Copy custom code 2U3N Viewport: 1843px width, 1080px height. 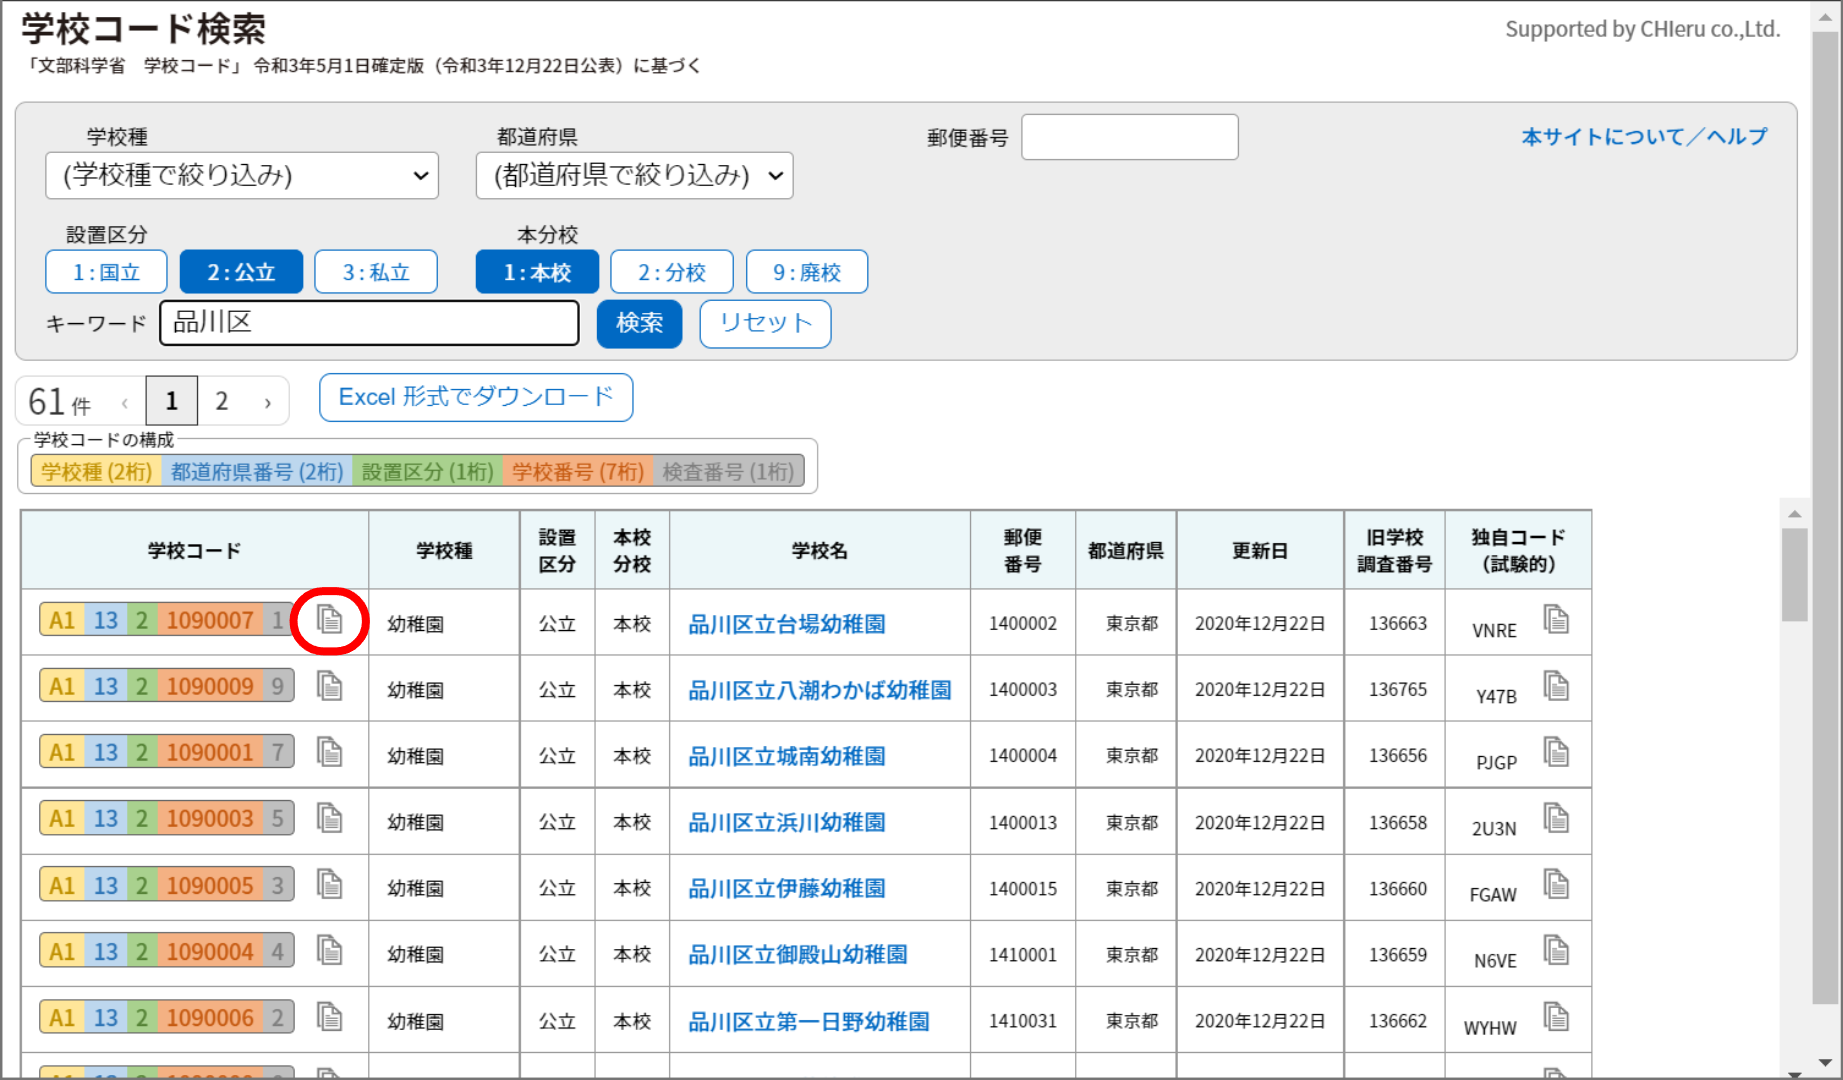click(x=1556, y=818)
